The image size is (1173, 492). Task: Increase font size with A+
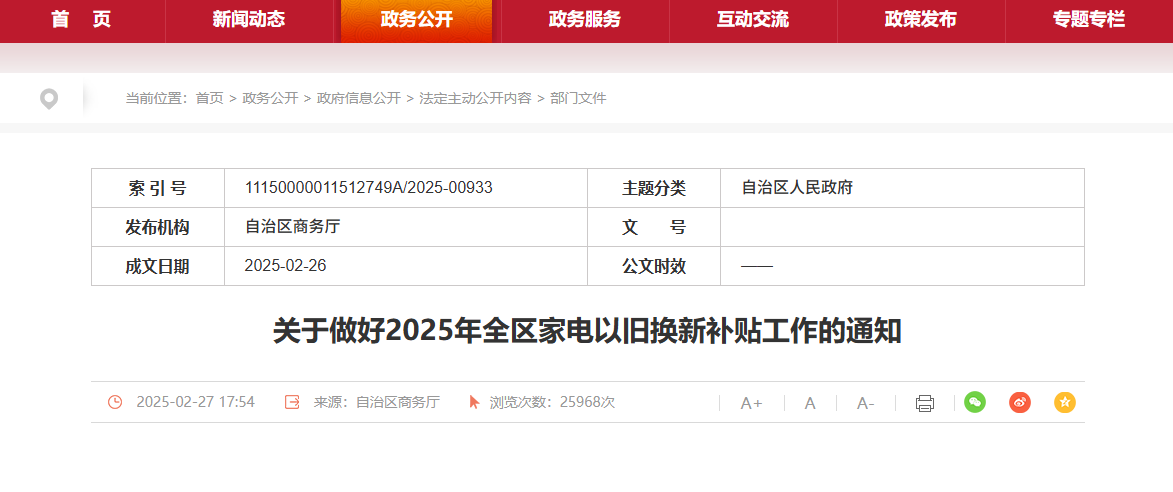click(x=751, y=403)
